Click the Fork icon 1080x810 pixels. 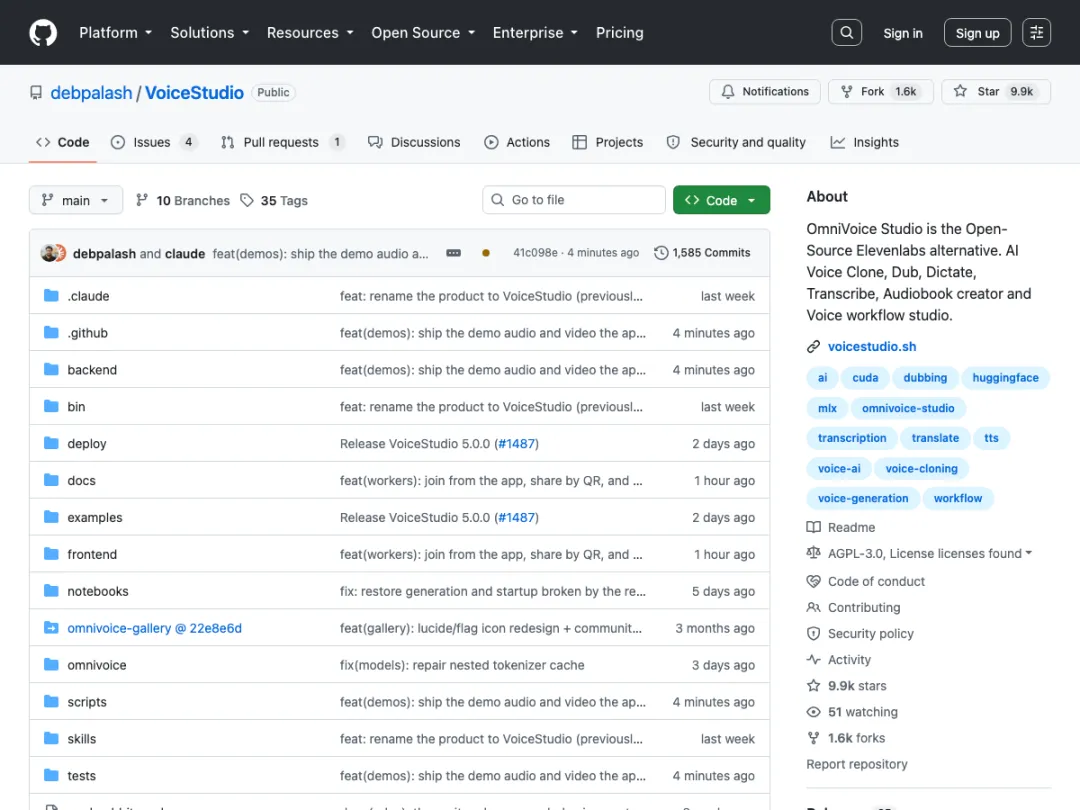(x=847, y=92)
